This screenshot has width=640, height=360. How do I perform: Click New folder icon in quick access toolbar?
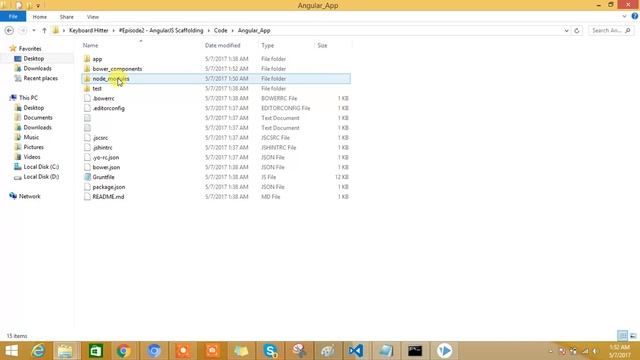click(29, 5)
